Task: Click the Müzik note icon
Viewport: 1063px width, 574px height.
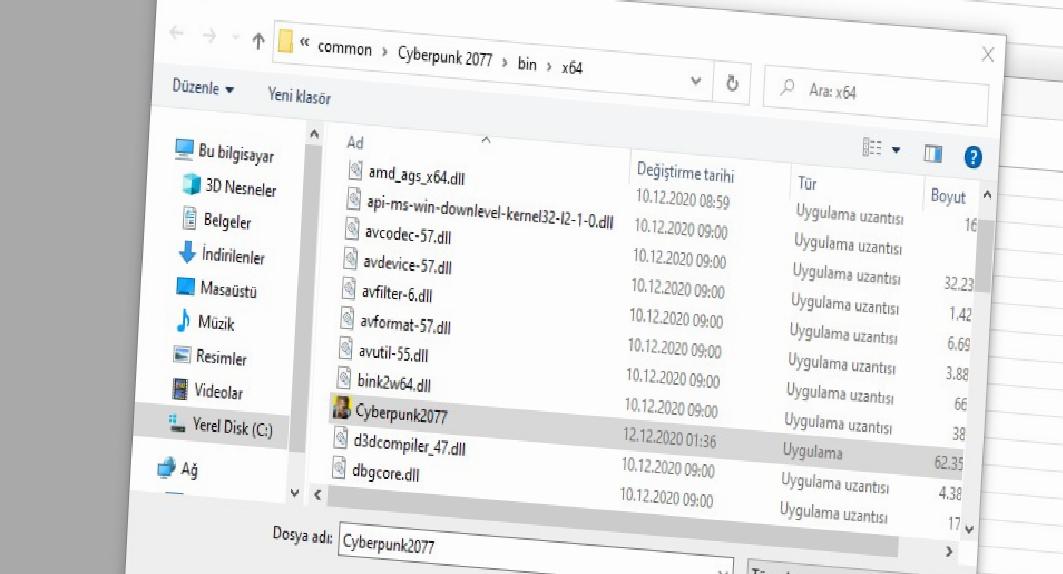Action: pos(183,321)
